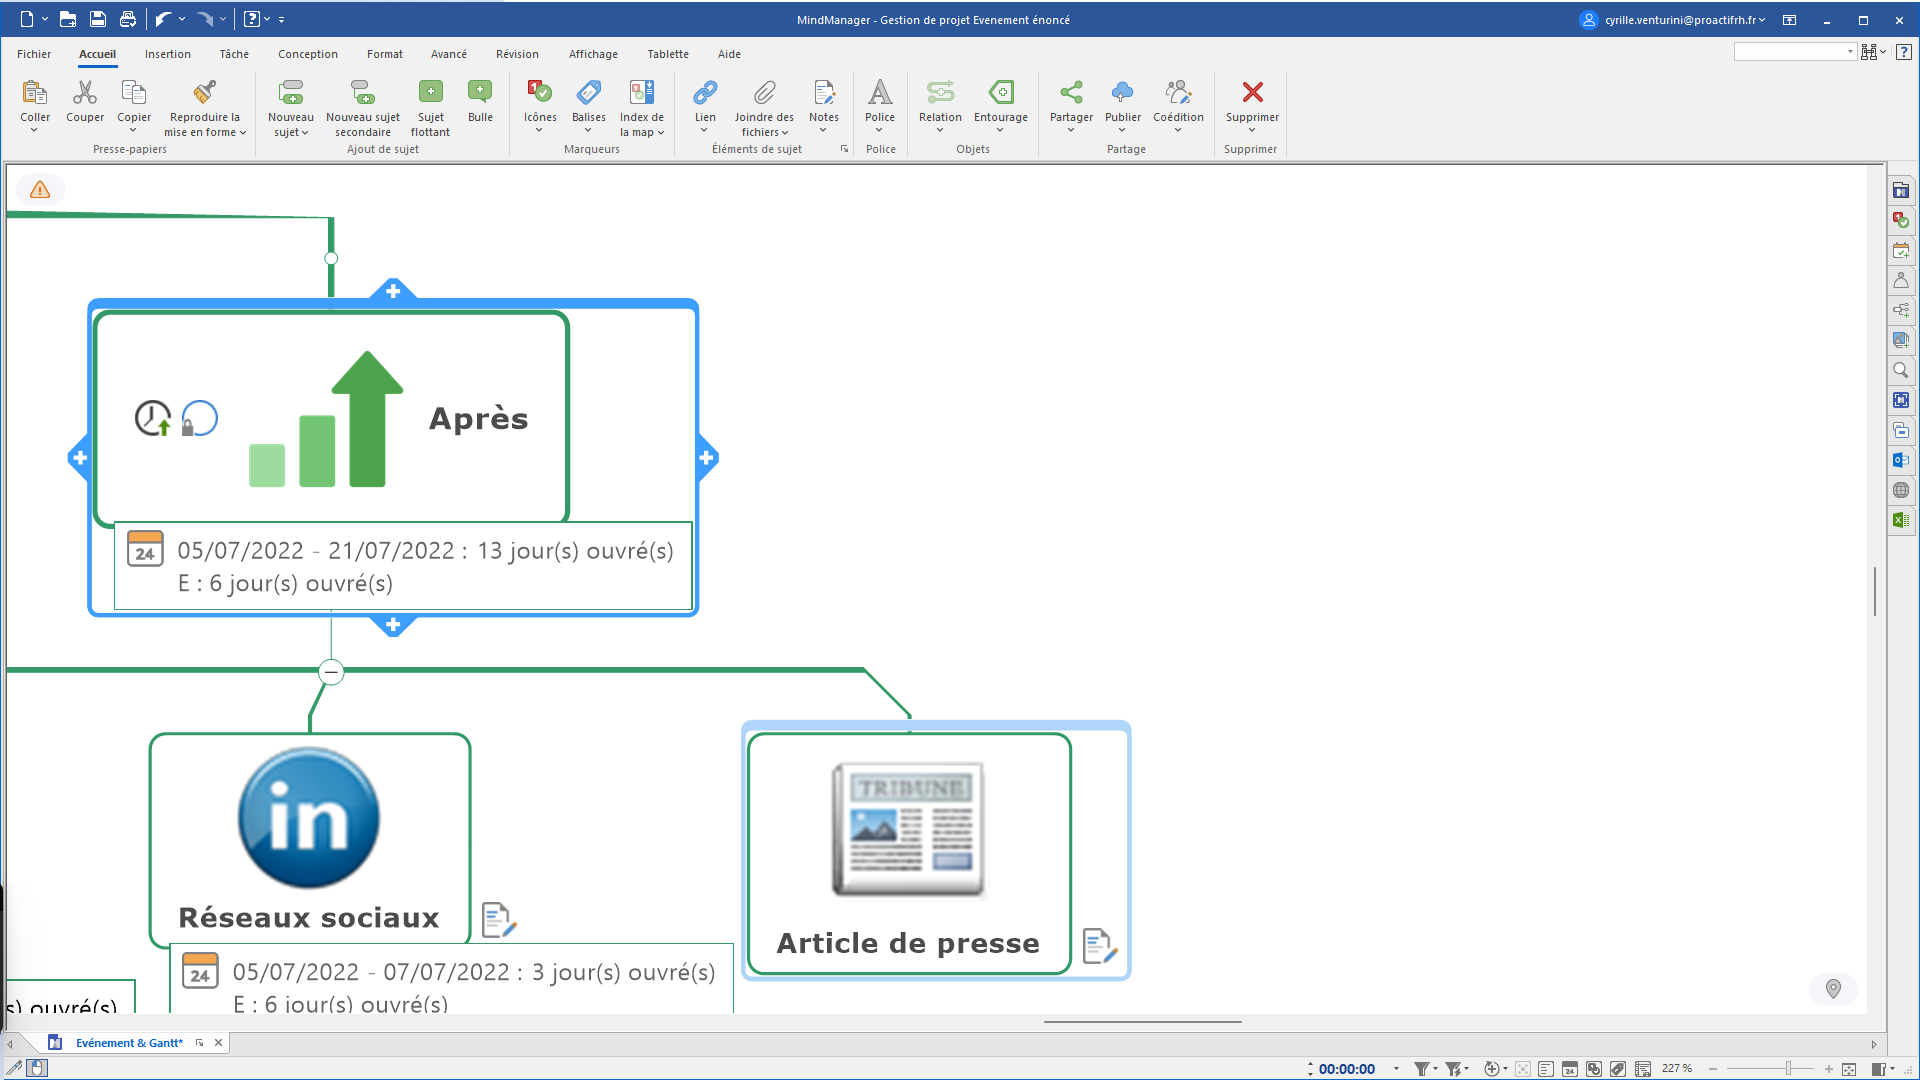The height and width of the screenshot is (1080, 1920).
Task: Switch to the Affichage ribbon tab
Action: (x=593, y=54)
